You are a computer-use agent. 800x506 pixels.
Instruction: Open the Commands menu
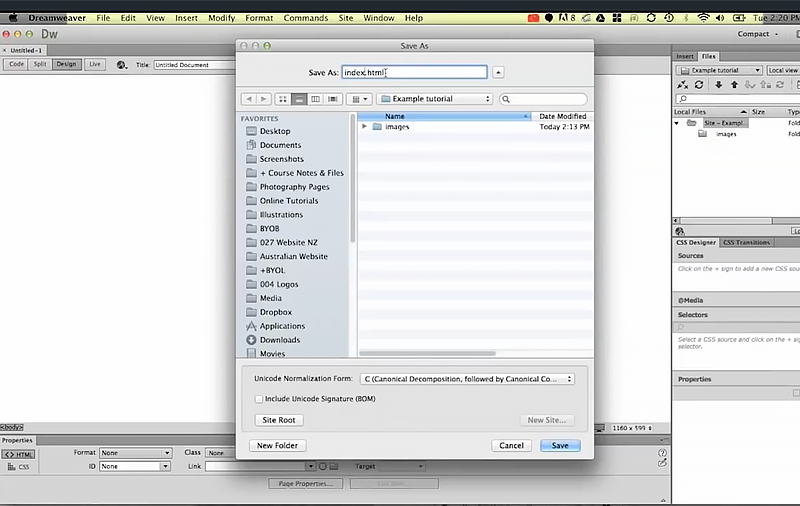(306, 18)
